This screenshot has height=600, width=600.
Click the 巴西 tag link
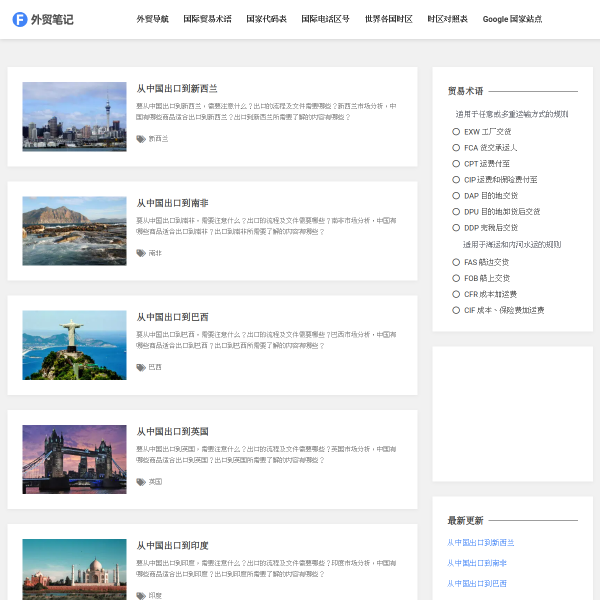click(x=155, y=367)
